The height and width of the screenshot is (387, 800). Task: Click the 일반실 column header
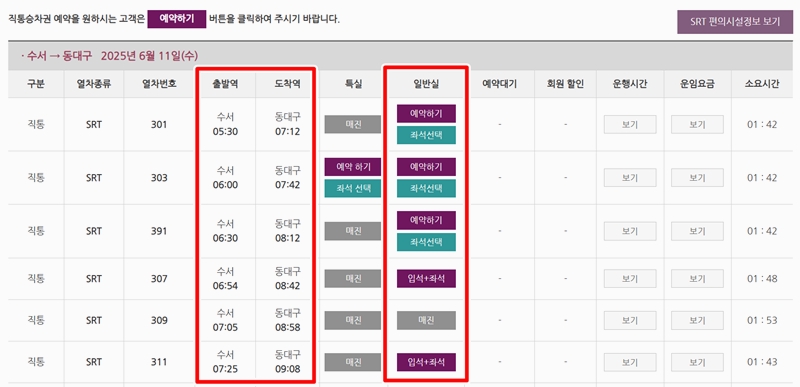[426, 84]
